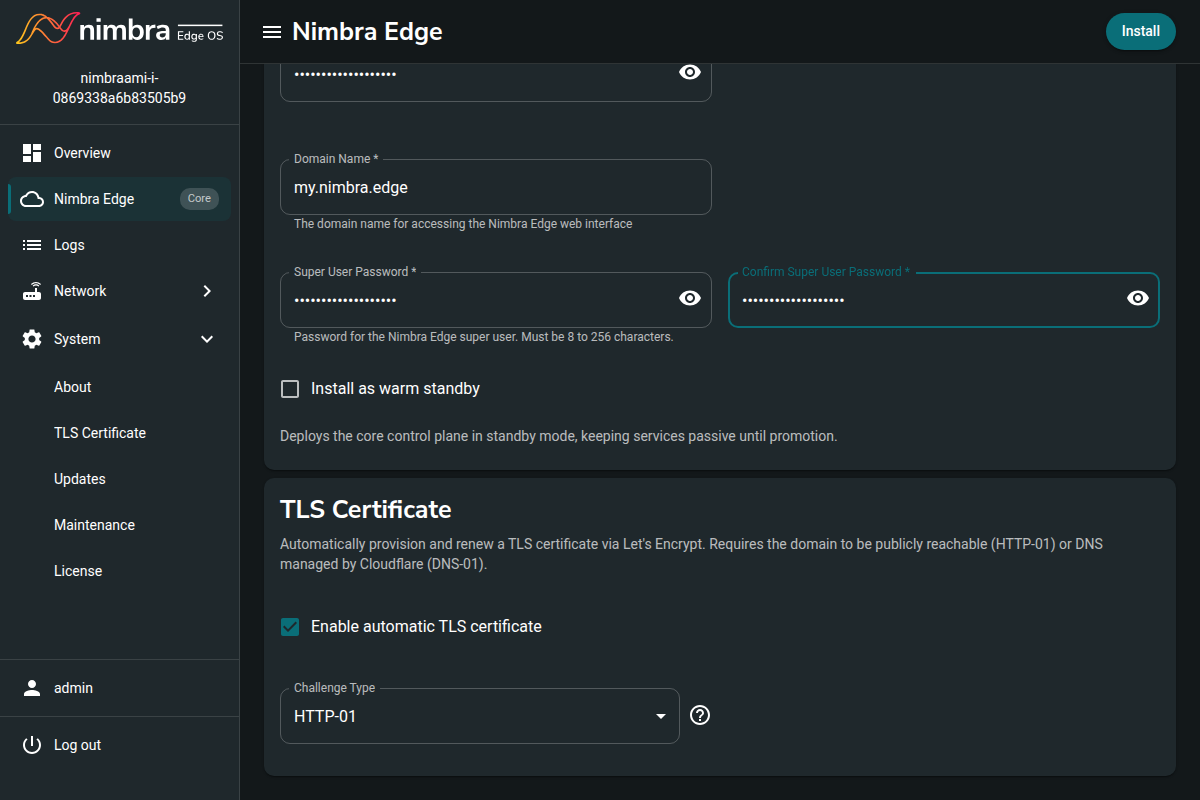This screenshot has width=1200, height=800.
Task: Expand the Network submenu chevron
Action: point(207,291)
